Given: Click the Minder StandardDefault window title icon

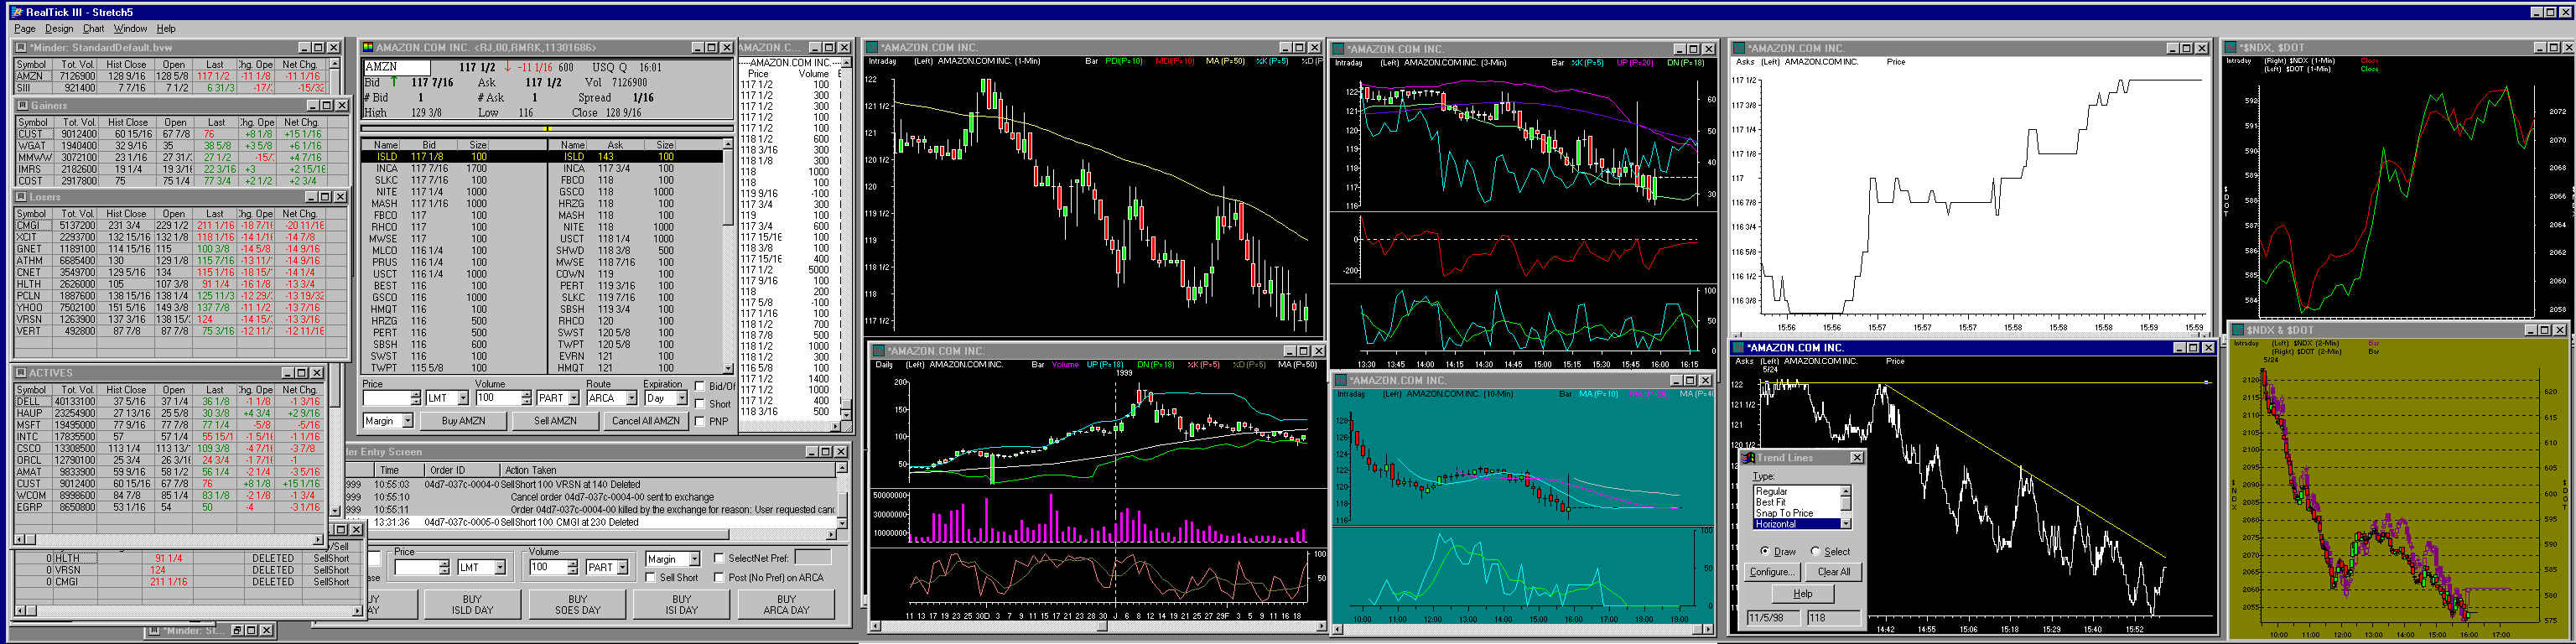Looking at the screenshot, I should coord(21,47).
